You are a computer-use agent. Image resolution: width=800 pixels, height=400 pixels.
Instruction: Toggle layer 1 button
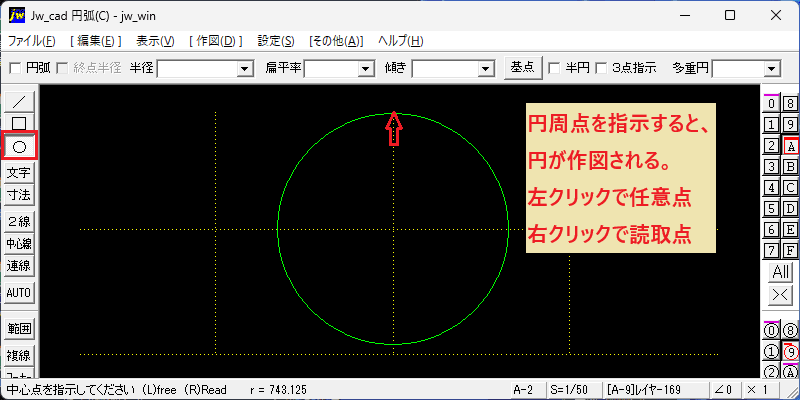coord(771,124)
